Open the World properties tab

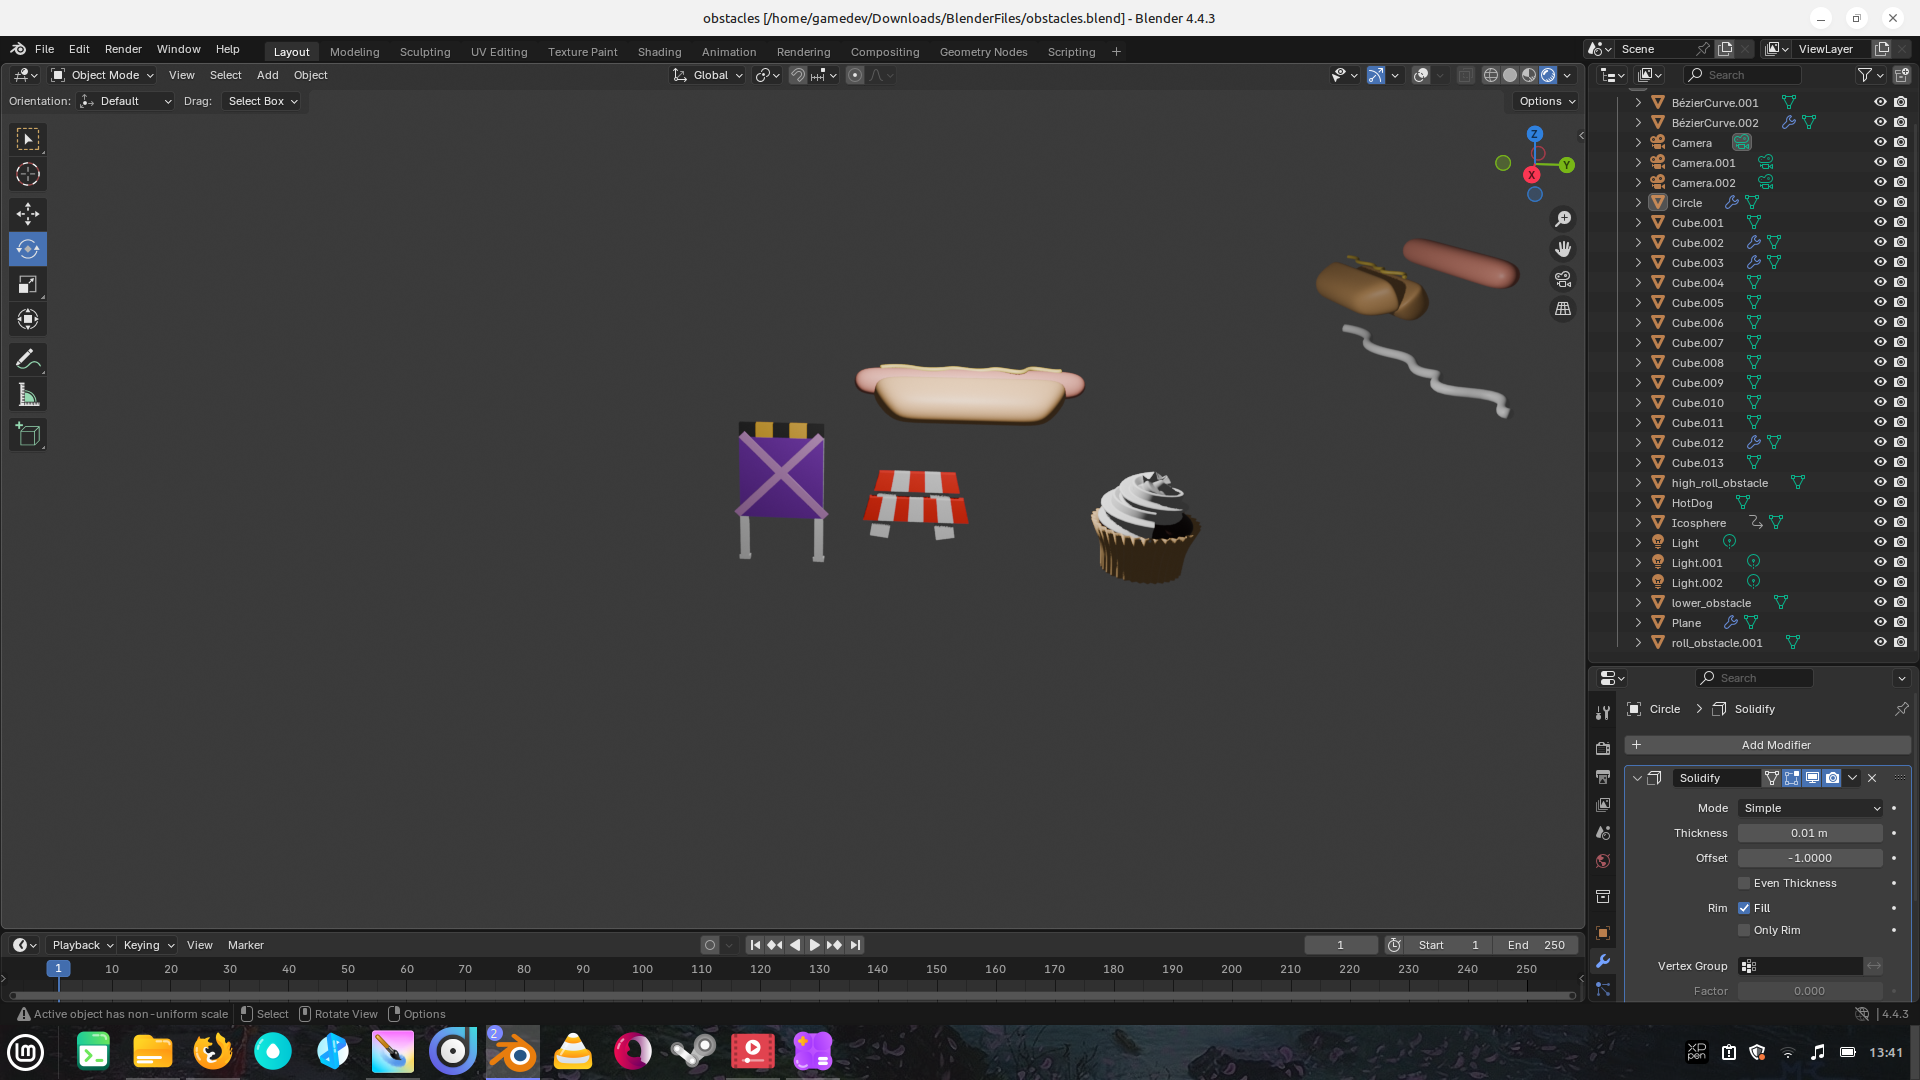[x=1603, y=861]
